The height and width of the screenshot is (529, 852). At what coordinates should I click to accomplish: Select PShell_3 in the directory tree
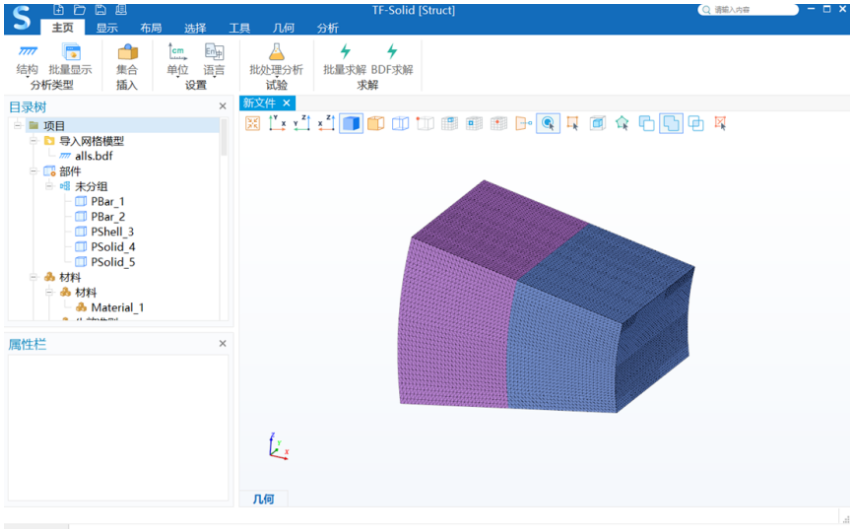(112, 232)
